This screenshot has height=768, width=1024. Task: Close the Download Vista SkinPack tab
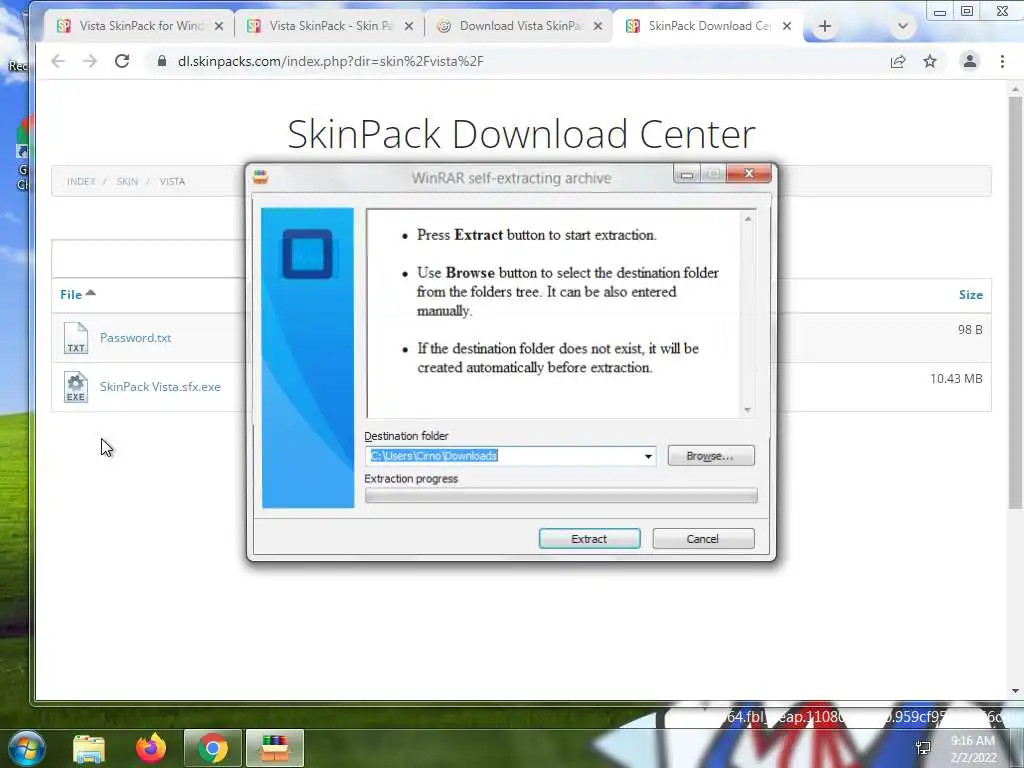pos(598,26)
